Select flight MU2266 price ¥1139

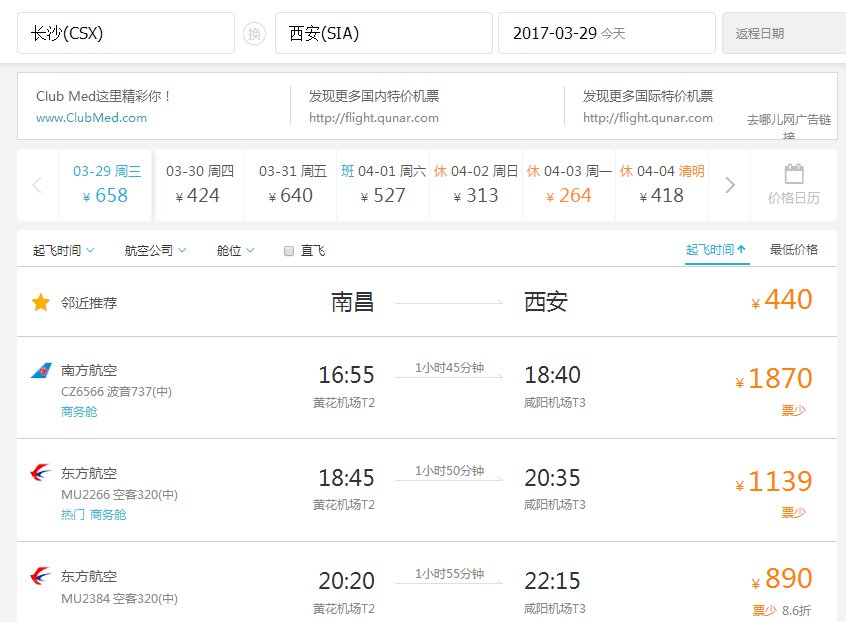(x=774, y=481)
